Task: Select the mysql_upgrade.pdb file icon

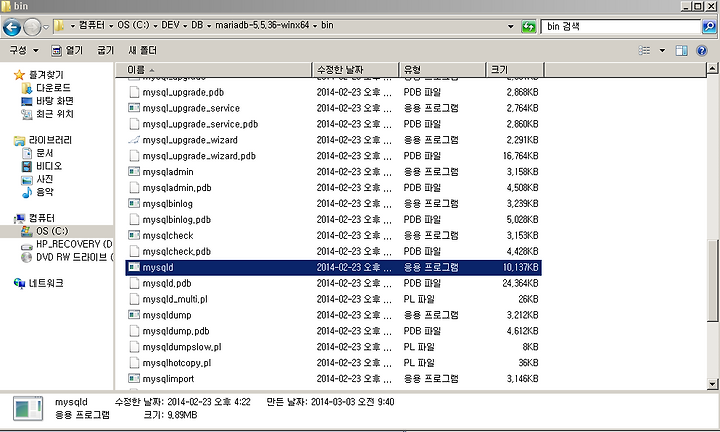Action: click(x=134, y=92)
